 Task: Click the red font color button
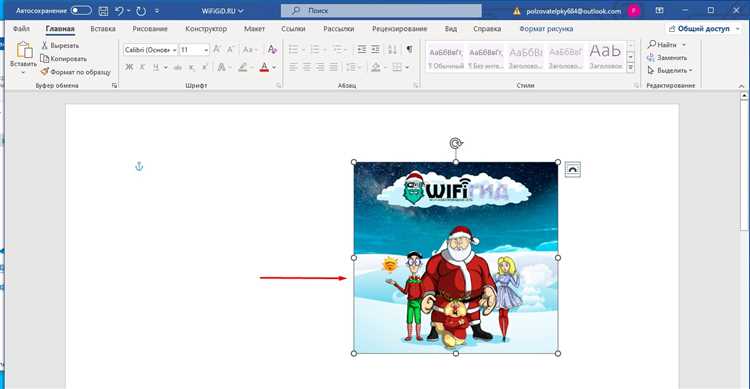[264, 67]
